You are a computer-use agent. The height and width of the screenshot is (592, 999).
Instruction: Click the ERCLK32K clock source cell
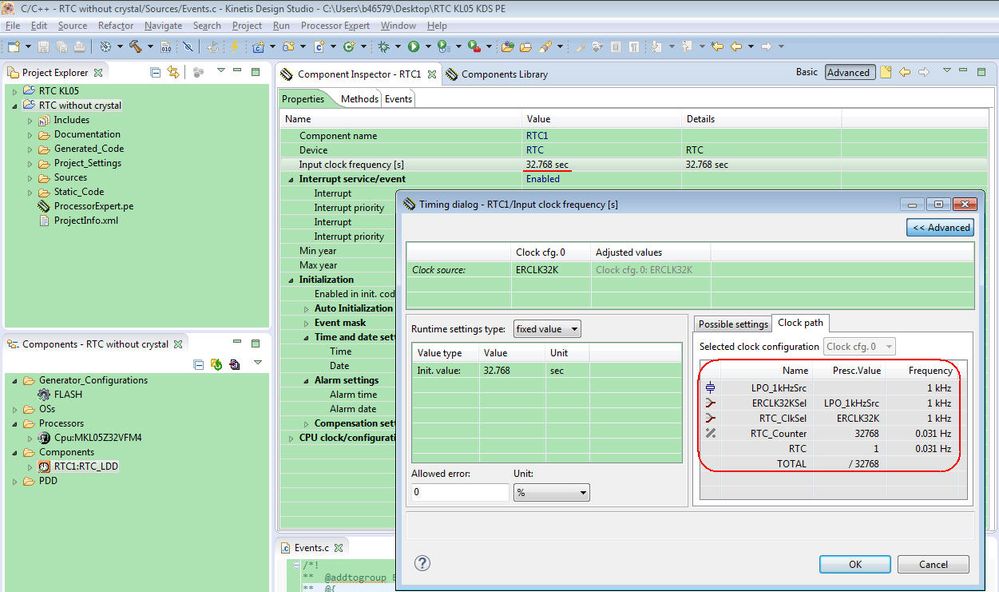(x=550, y=270)
